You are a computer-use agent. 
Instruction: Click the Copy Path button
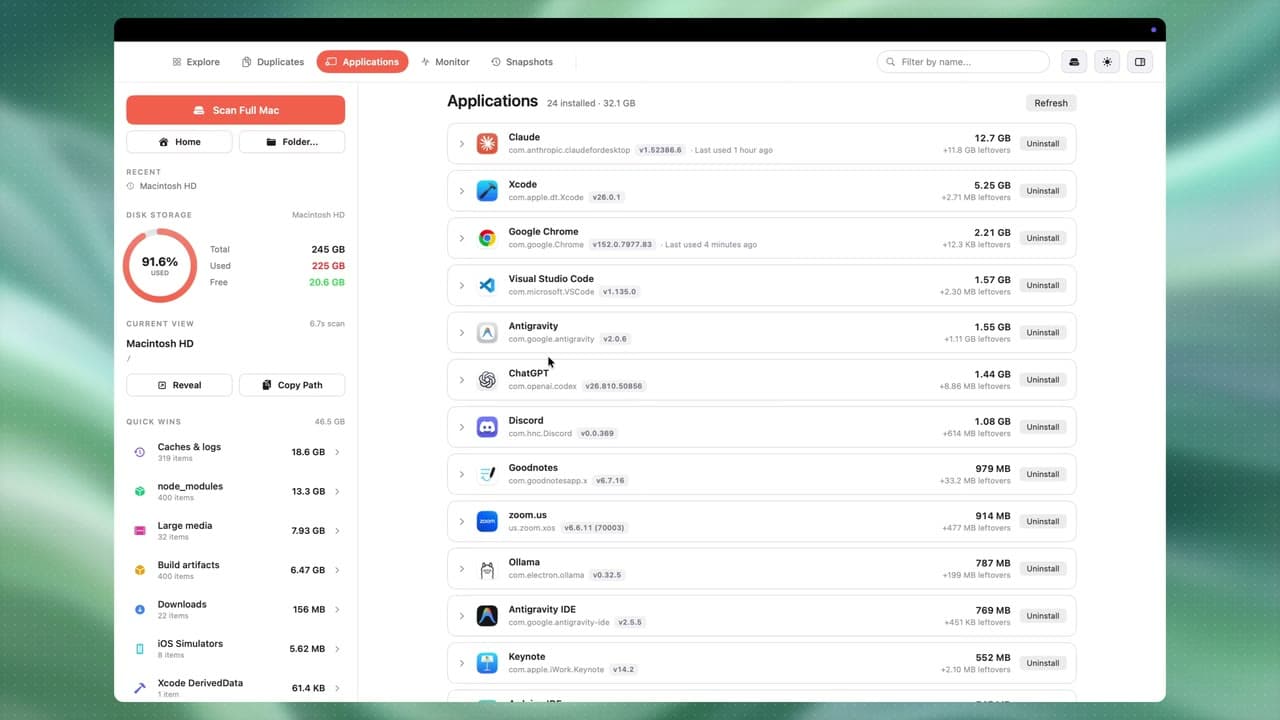coord(292,385)
